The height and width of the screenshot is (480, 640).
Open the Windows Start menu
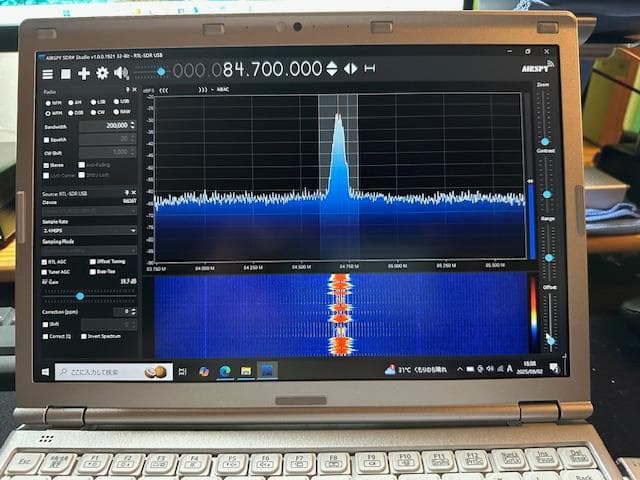coord(46,372)
